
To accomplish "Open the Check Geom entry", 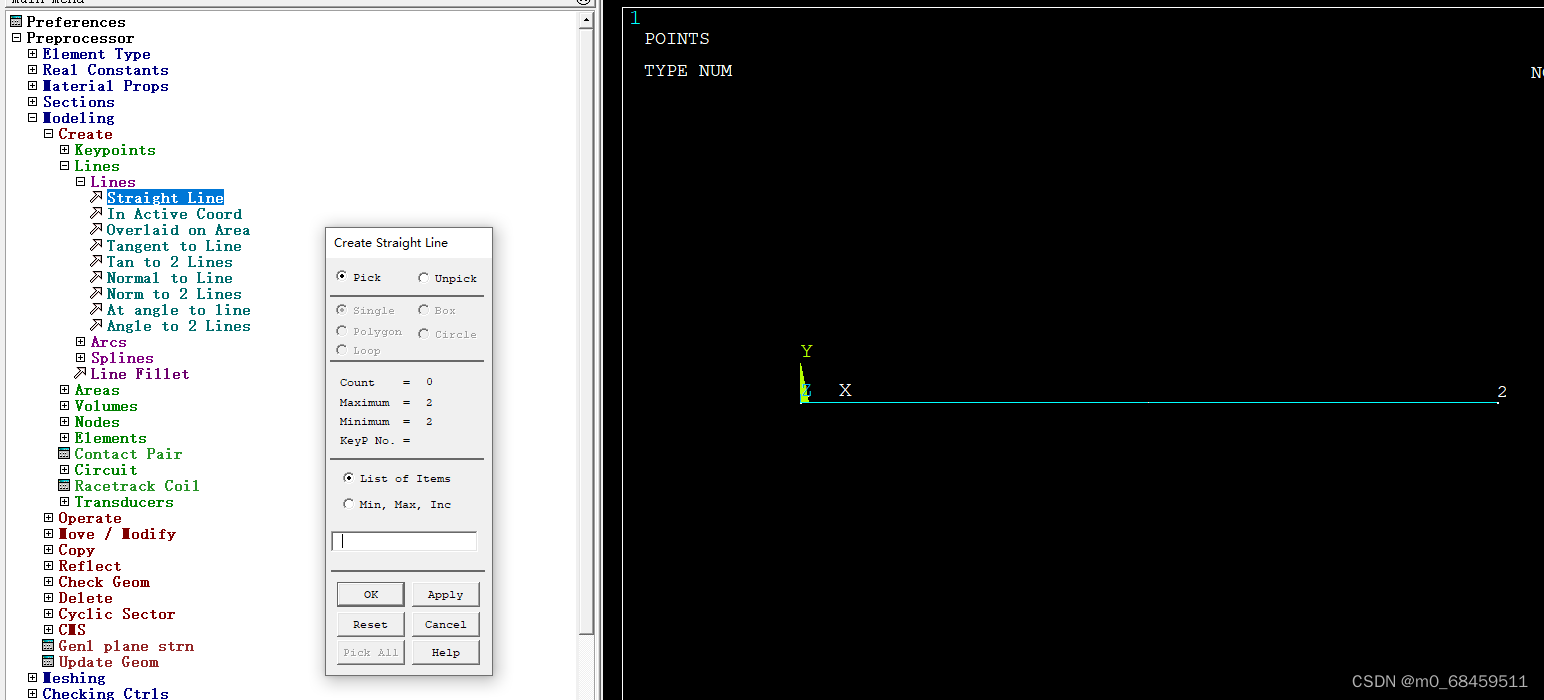I will [104, 582].
